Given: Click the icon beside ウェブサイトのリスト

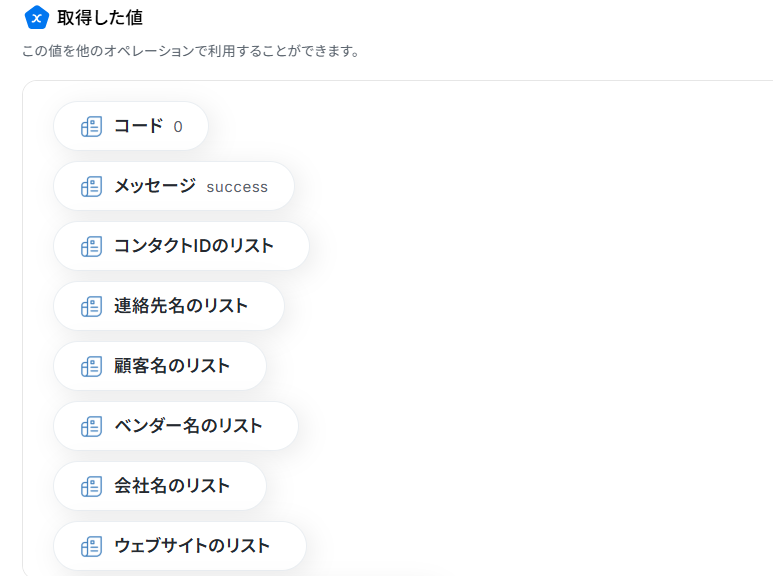Looking at the screenshot, I should coord(91,547).
